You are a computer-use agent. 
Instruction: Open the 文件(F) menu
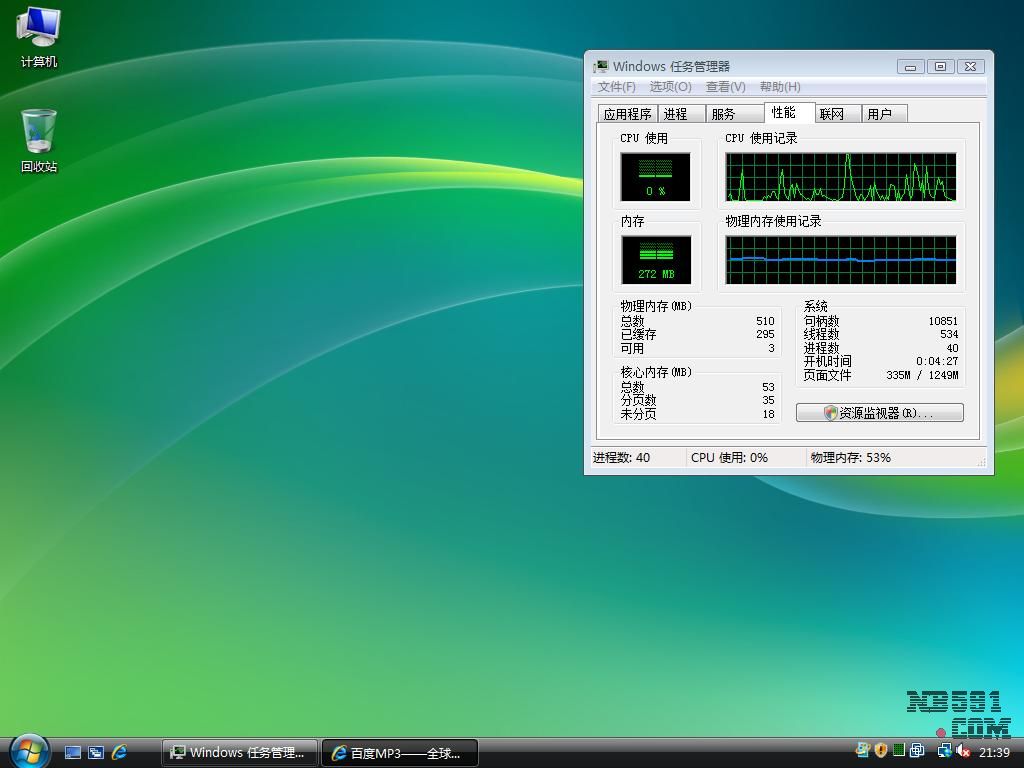(616, 87)
